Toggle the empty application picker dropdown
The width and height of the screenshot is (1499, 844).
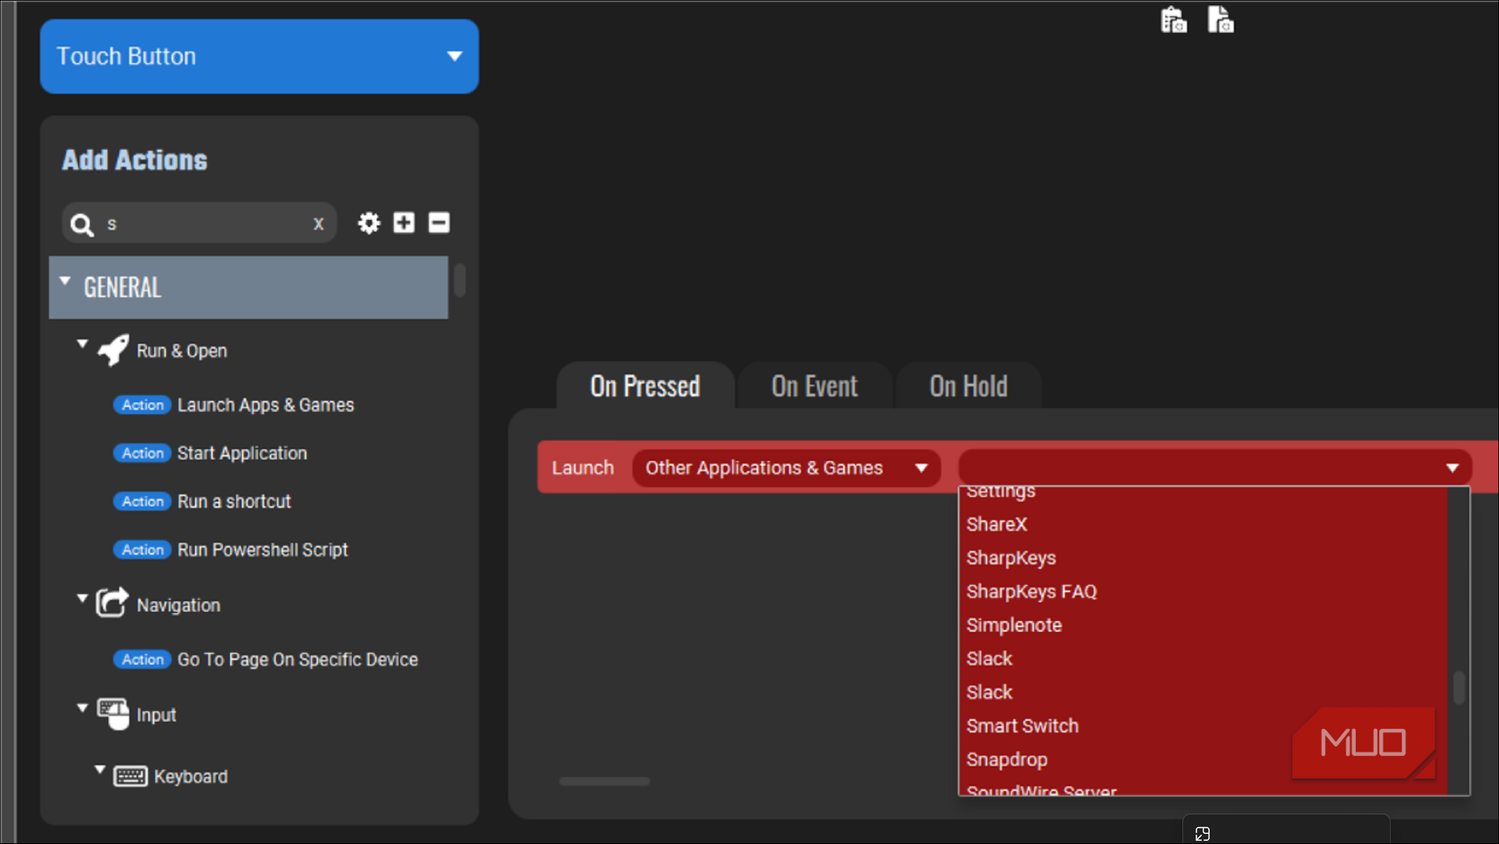pos(1214,467)
